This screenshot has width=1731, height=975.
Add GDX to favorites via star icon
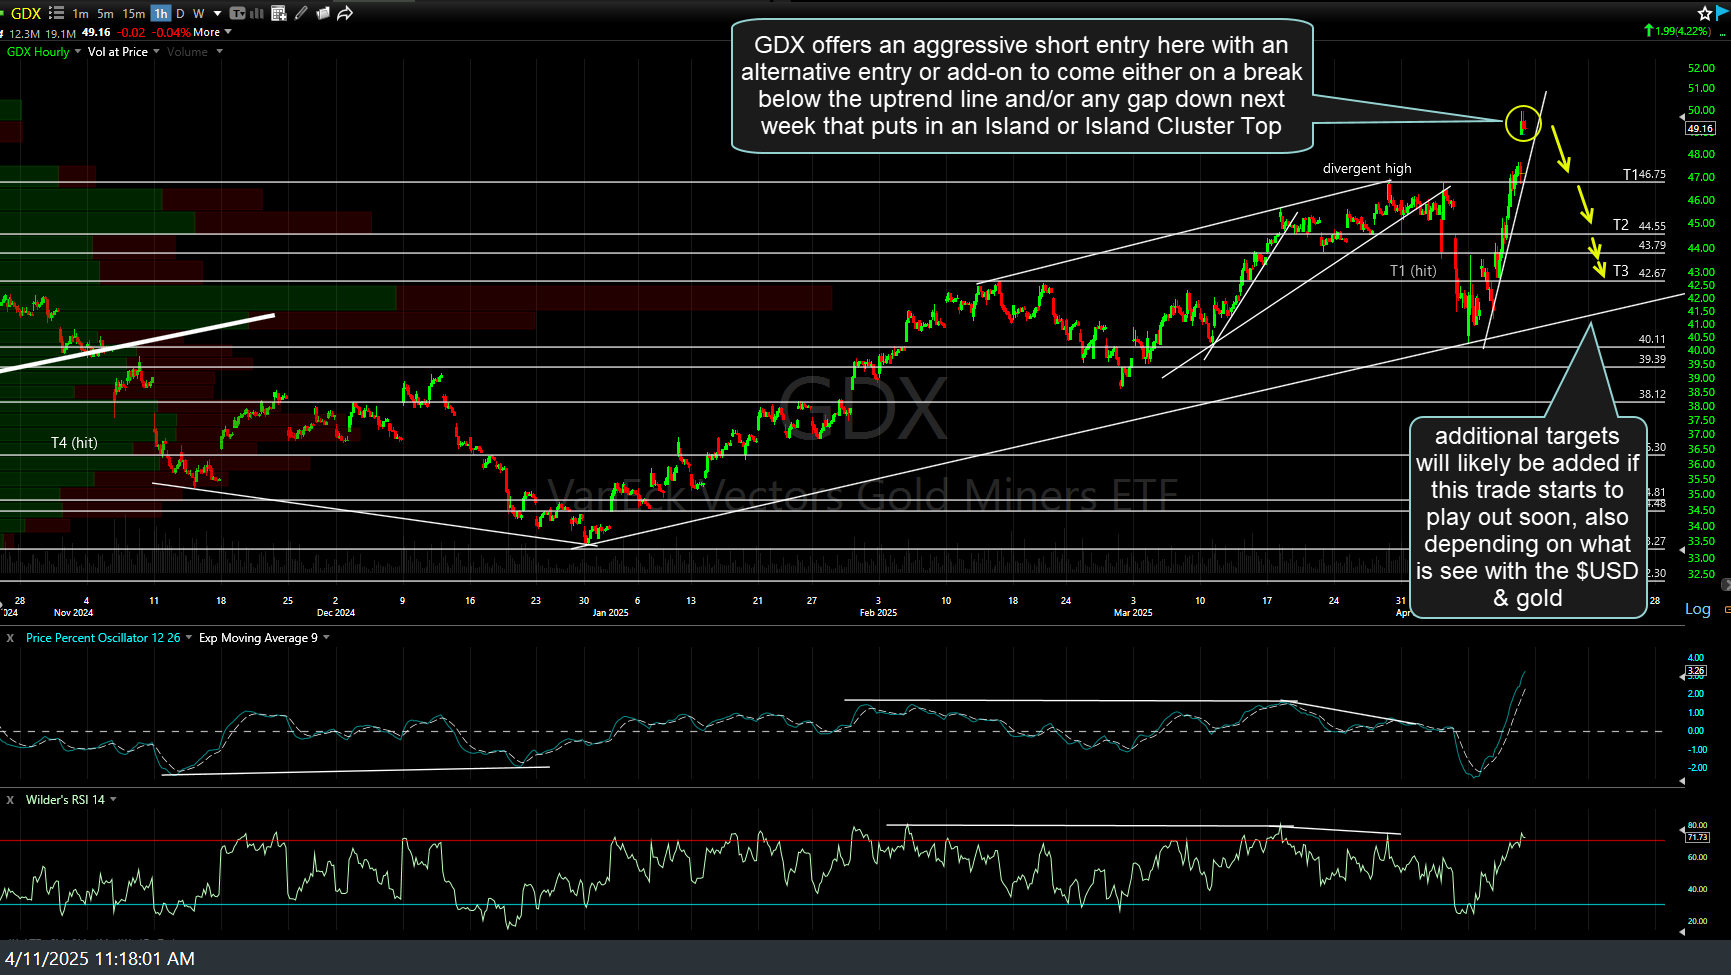[1707, 13]
